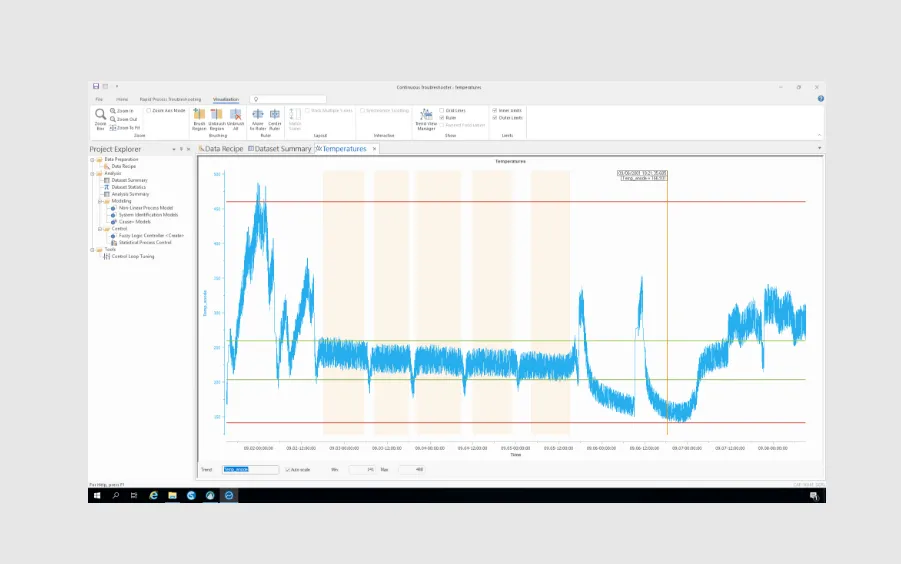
Task: Pin the Project Explorer panel
Action: click(181, 149)
